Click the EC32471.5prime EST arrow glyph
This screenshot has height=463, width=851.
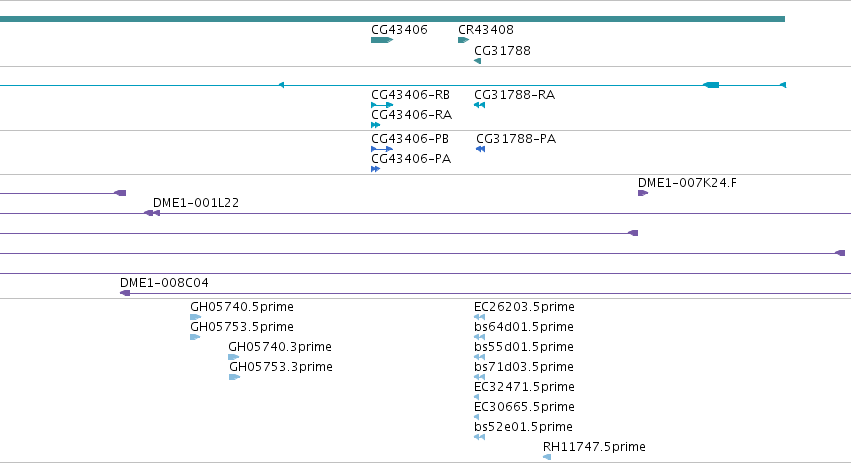point(477,397)
